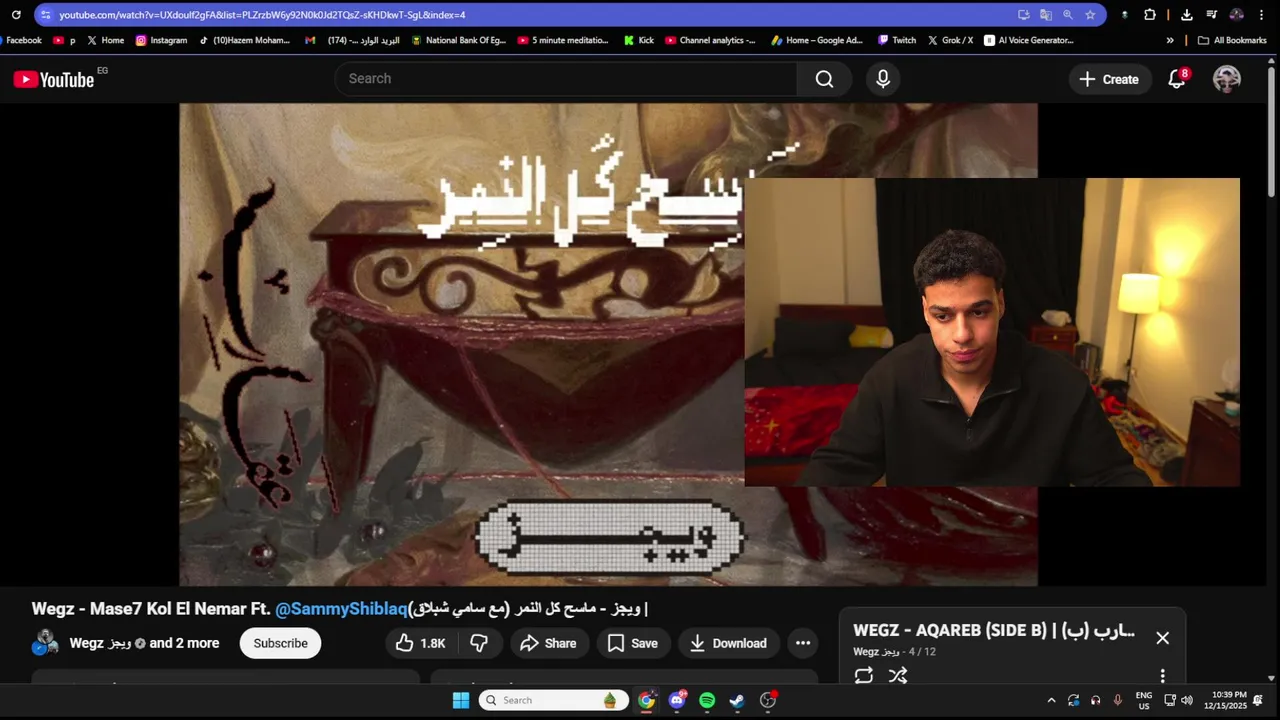Open the X Home bookmark

[106, 41]
